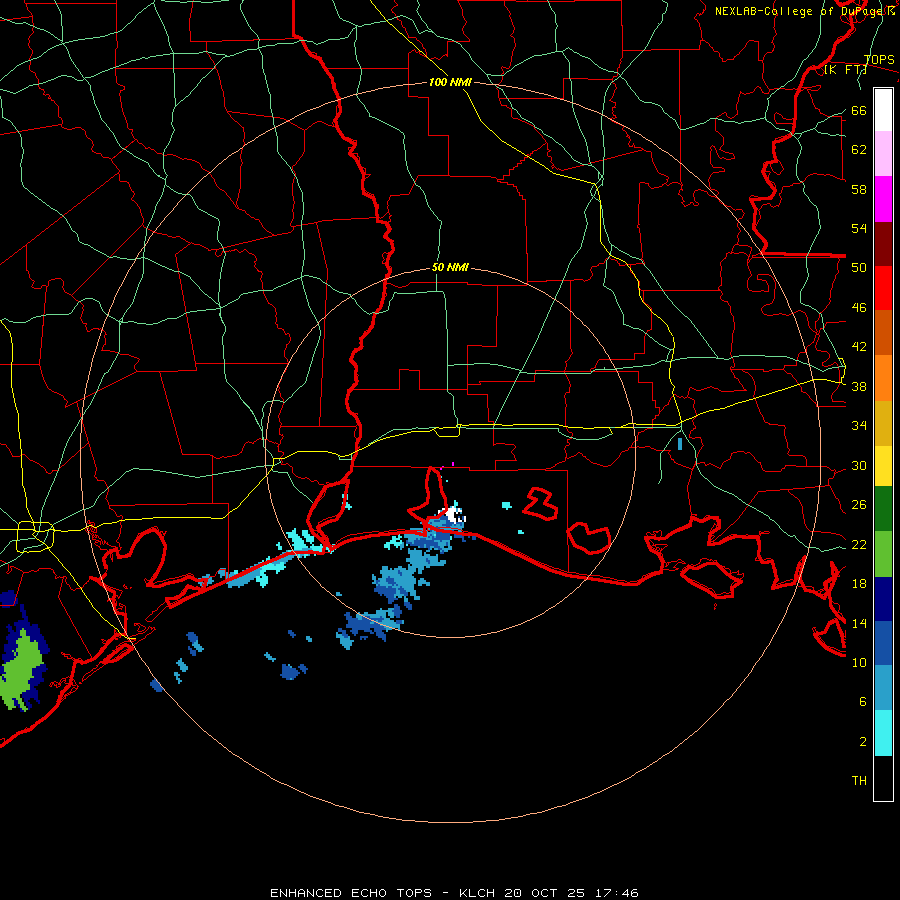
Task: Select the dark red legend swatch
Action: click(883, 244)
